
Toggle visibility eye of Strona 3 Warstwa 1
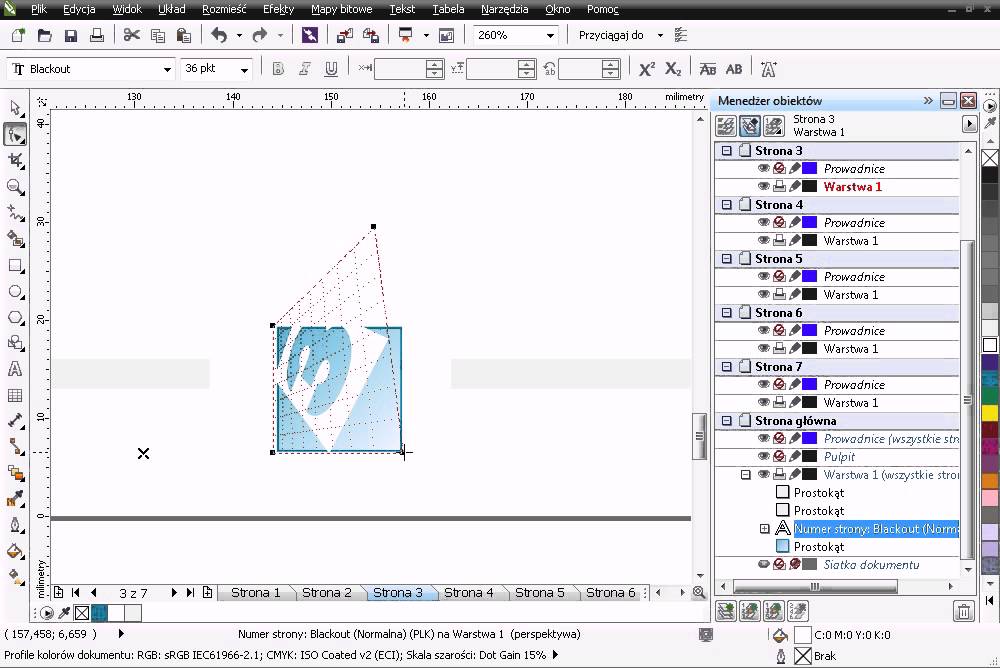[763, 186]
